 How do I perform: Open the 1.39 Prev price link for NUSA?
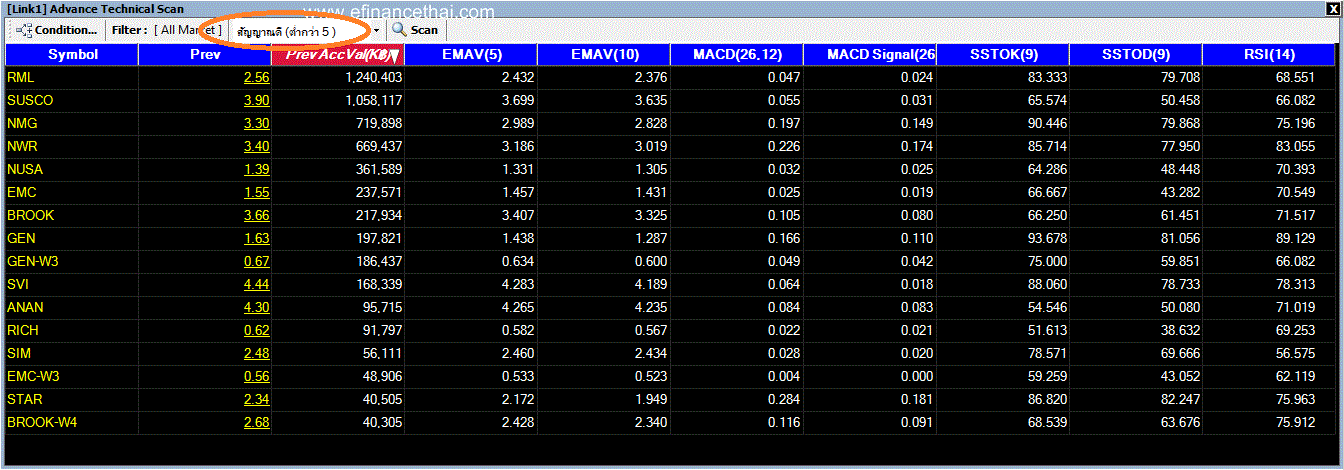tap(256, 169)
